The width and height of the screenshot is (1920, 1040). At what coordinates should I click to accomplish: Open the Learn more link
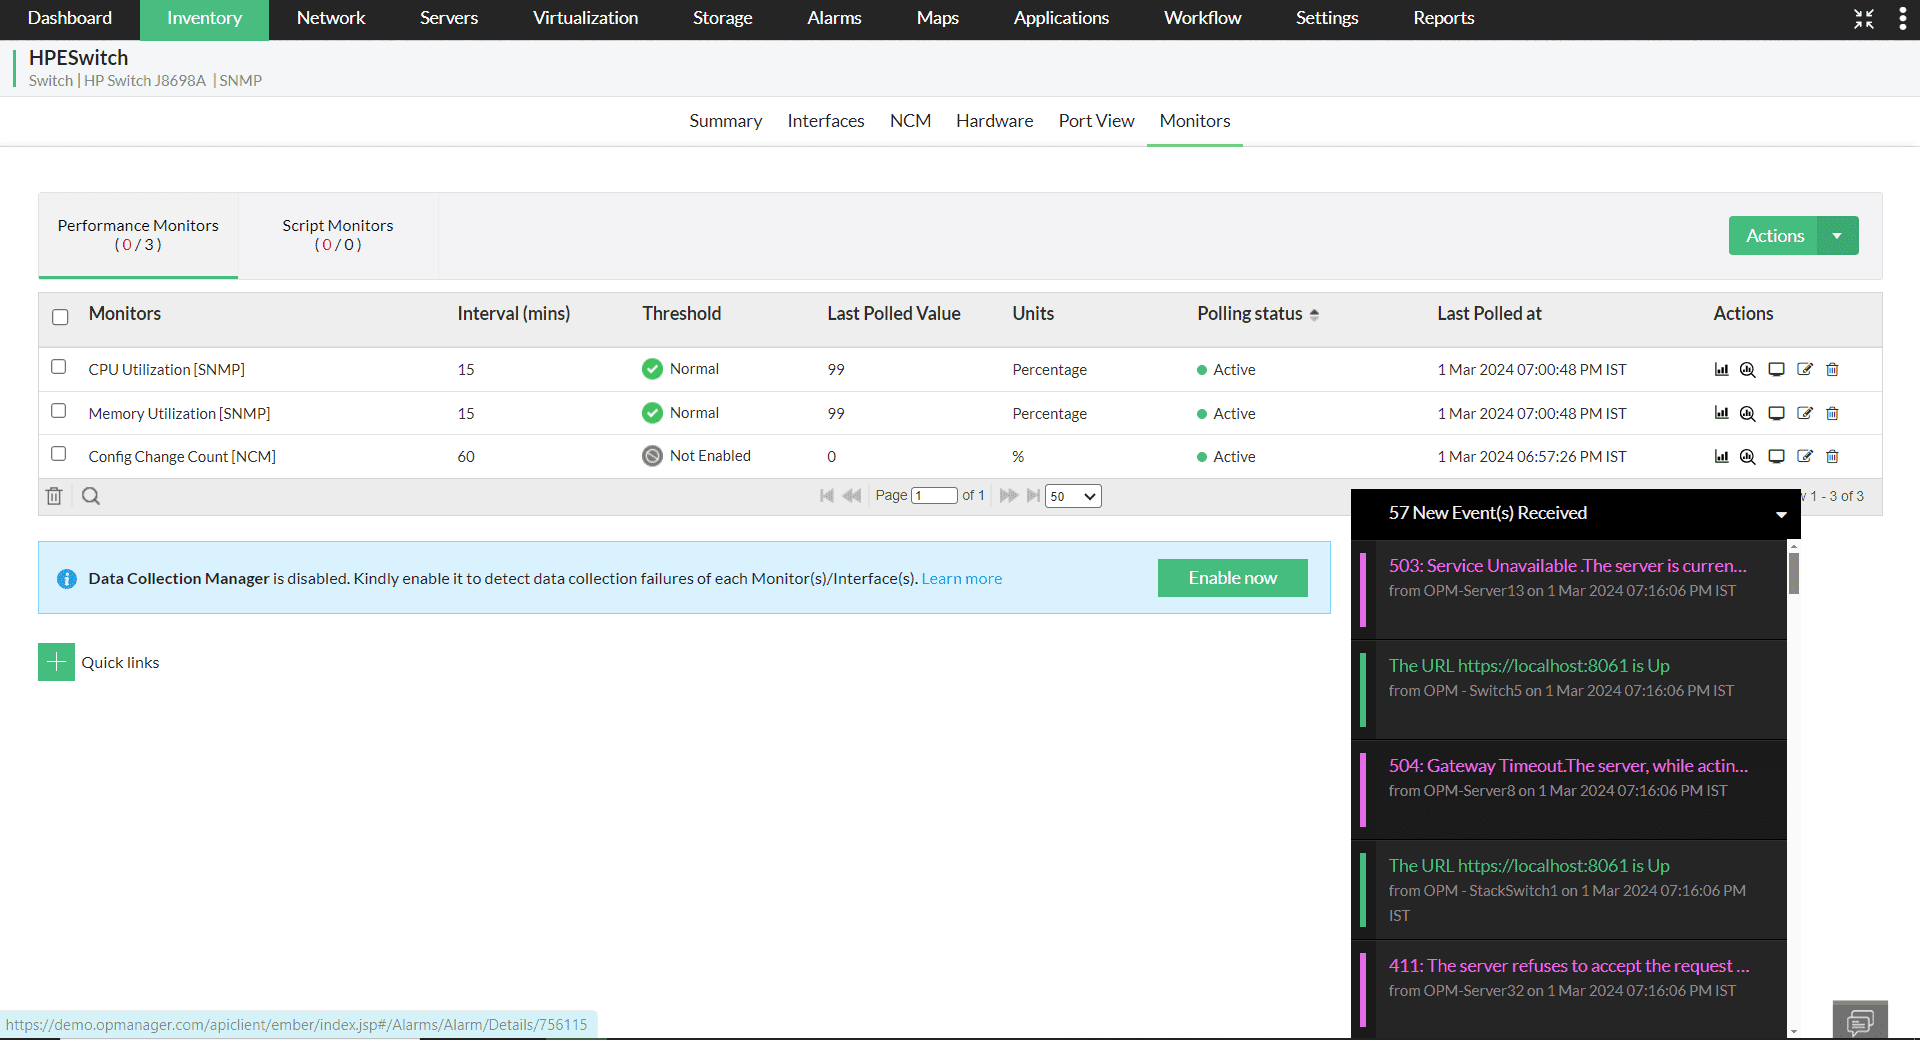[961, 579]
